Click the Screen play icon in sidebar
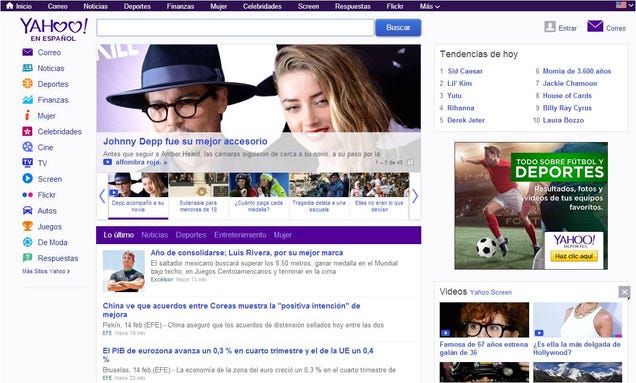 point(27,179)
